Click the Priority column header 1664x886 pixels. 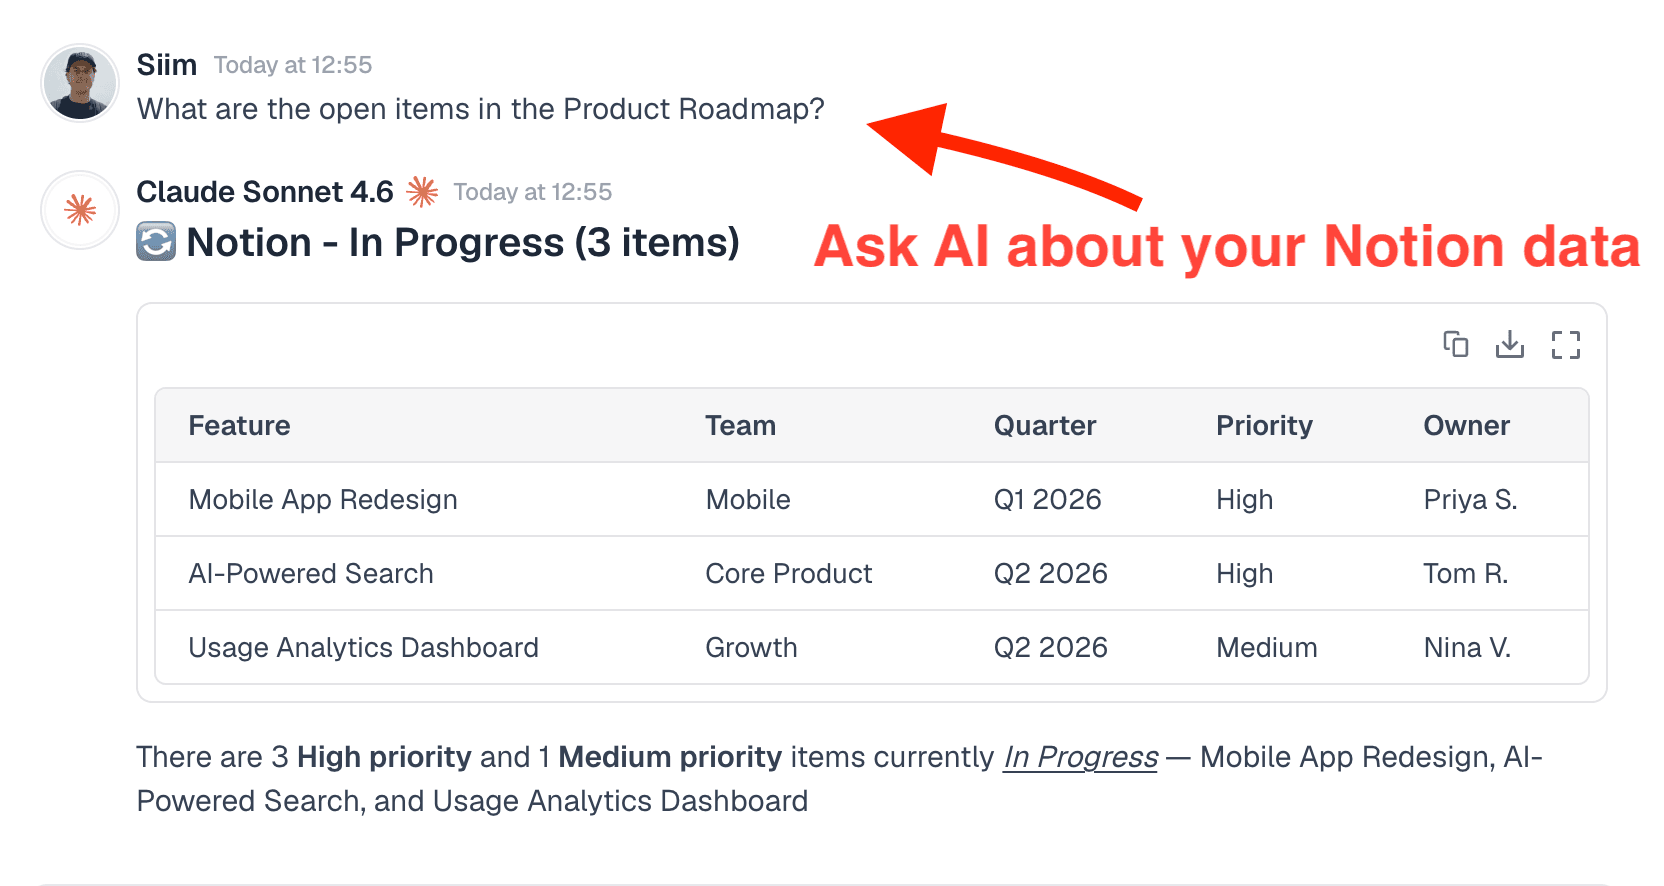pos(1264,425)
